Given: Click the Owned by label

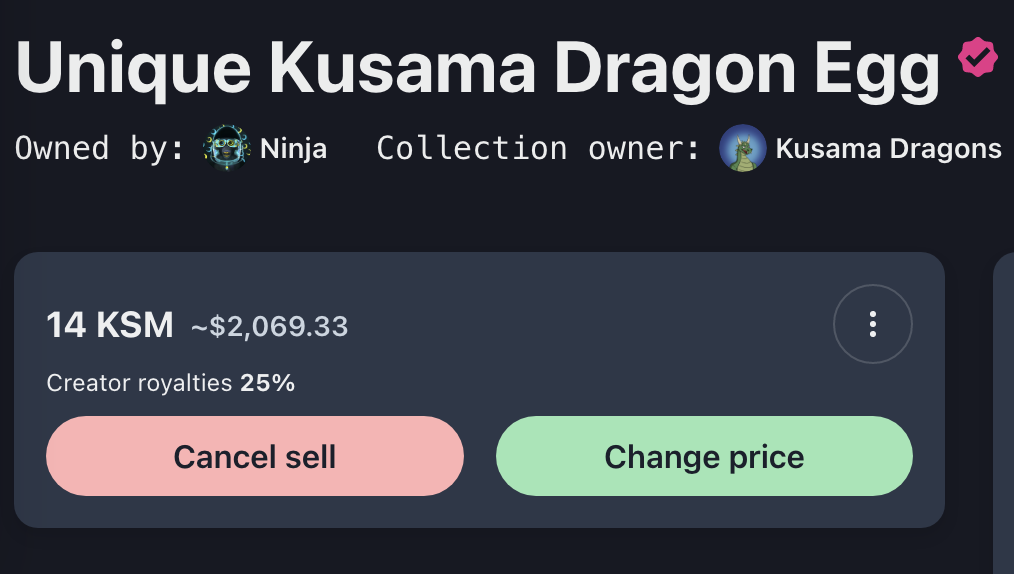Looking at the screenshot, I should (x=100, y=150).
